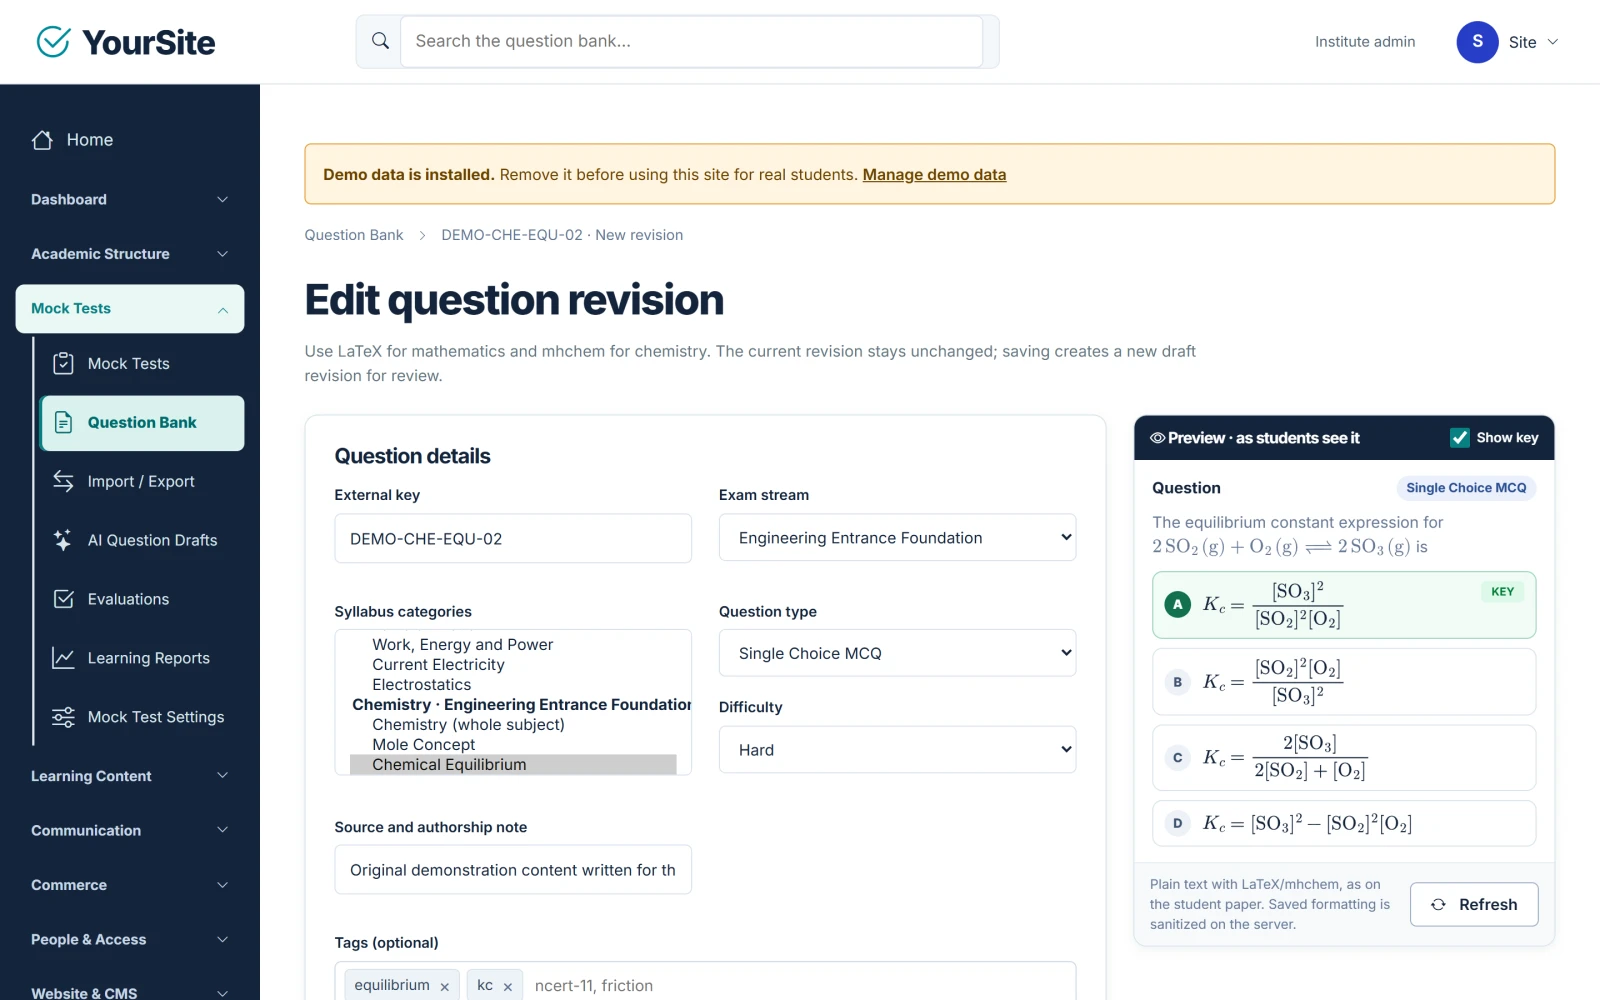Click the Home house icon
This screenshot has height=1000, width=1600.
point(42,140)
